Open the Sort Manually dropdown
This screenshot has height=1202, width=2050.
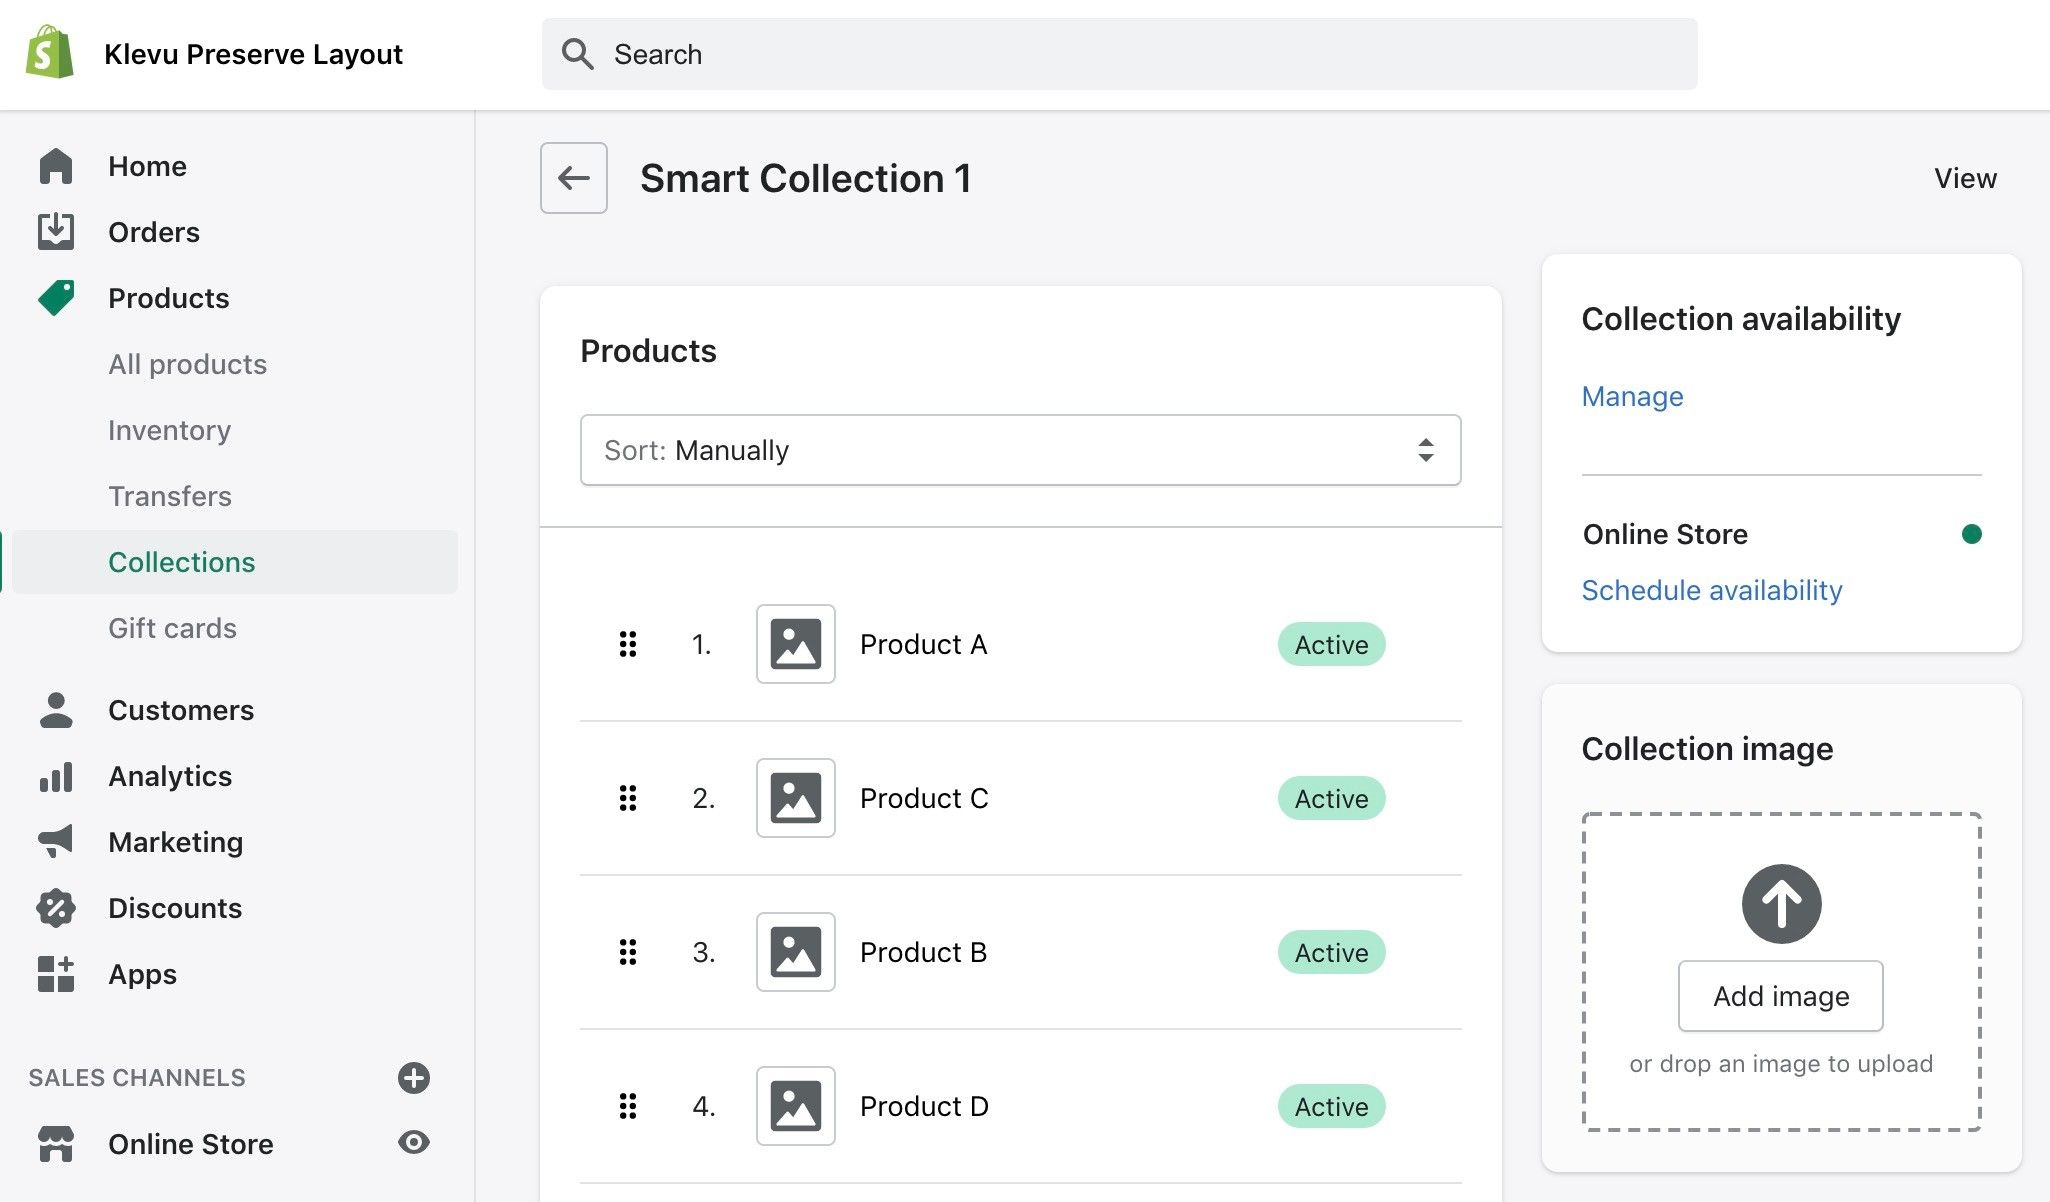click(1020, 450)
